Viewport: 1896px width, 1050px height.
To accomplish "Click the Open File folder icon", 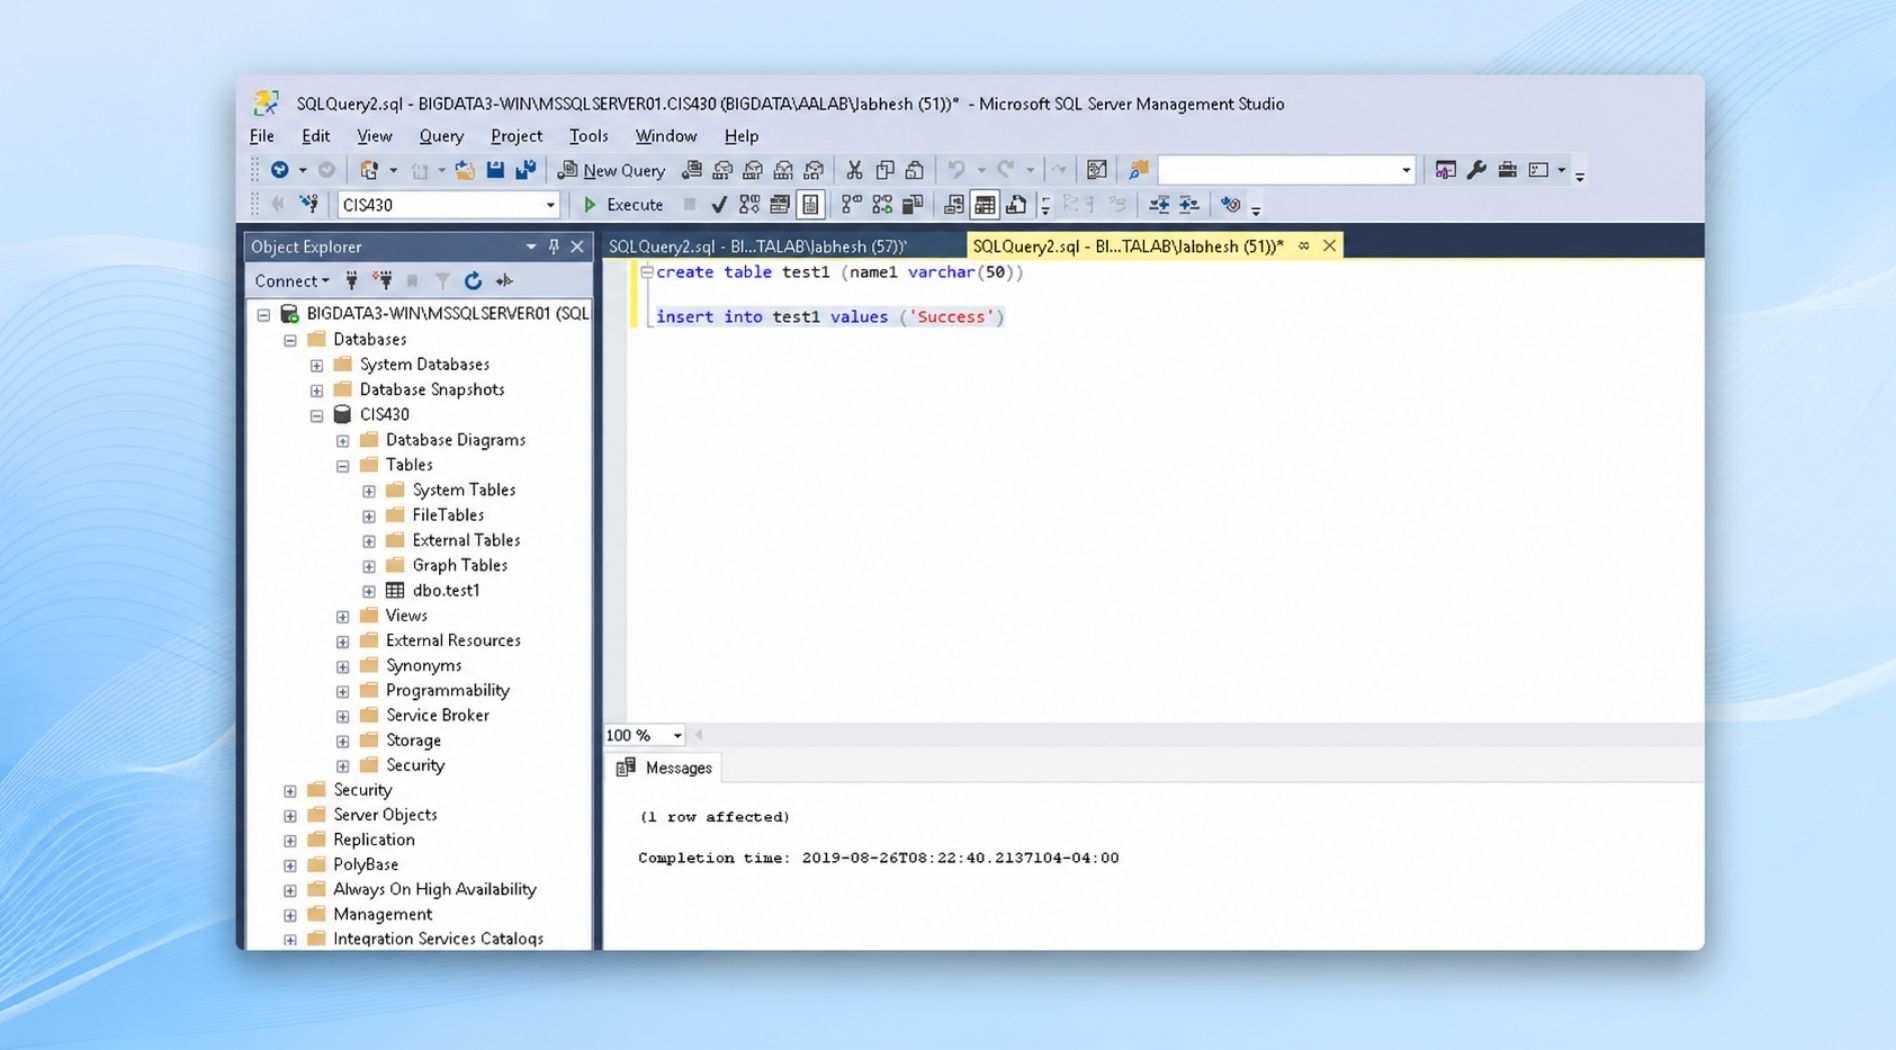I will 464,170.
